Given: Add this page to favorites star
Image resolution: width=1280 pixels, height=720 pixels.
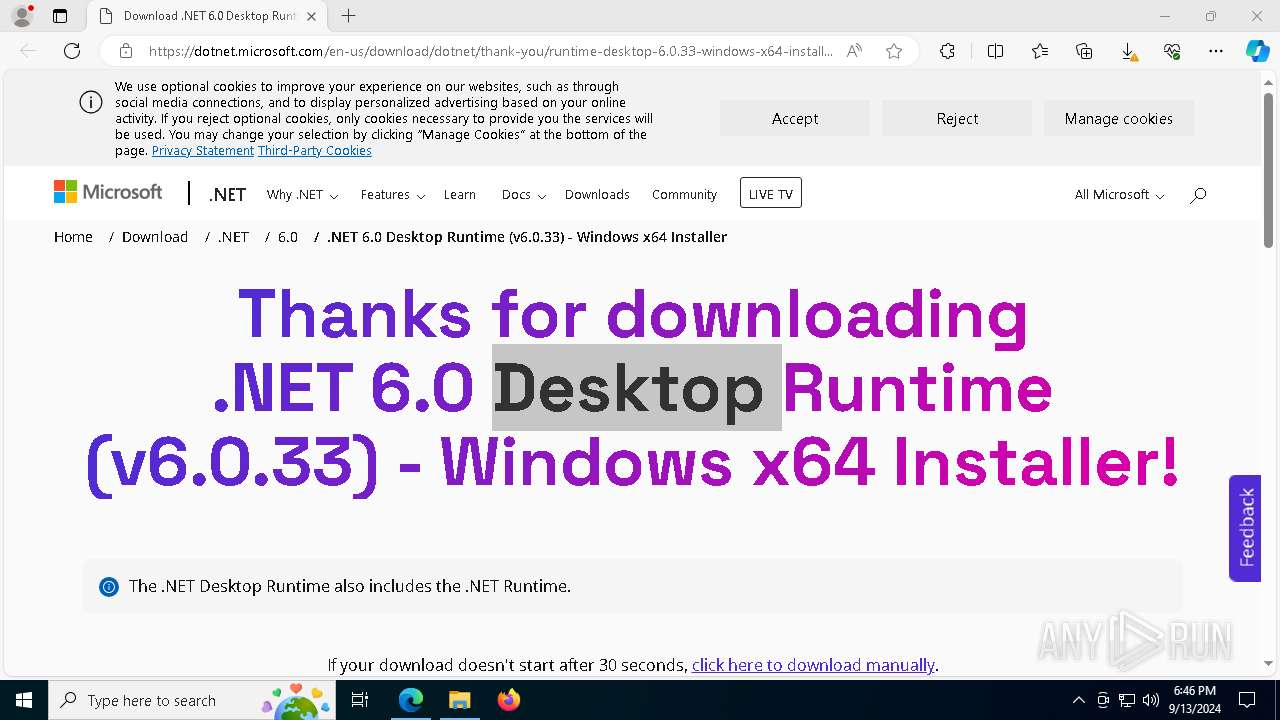Looking at the screenshot, I should click(894, 51).
